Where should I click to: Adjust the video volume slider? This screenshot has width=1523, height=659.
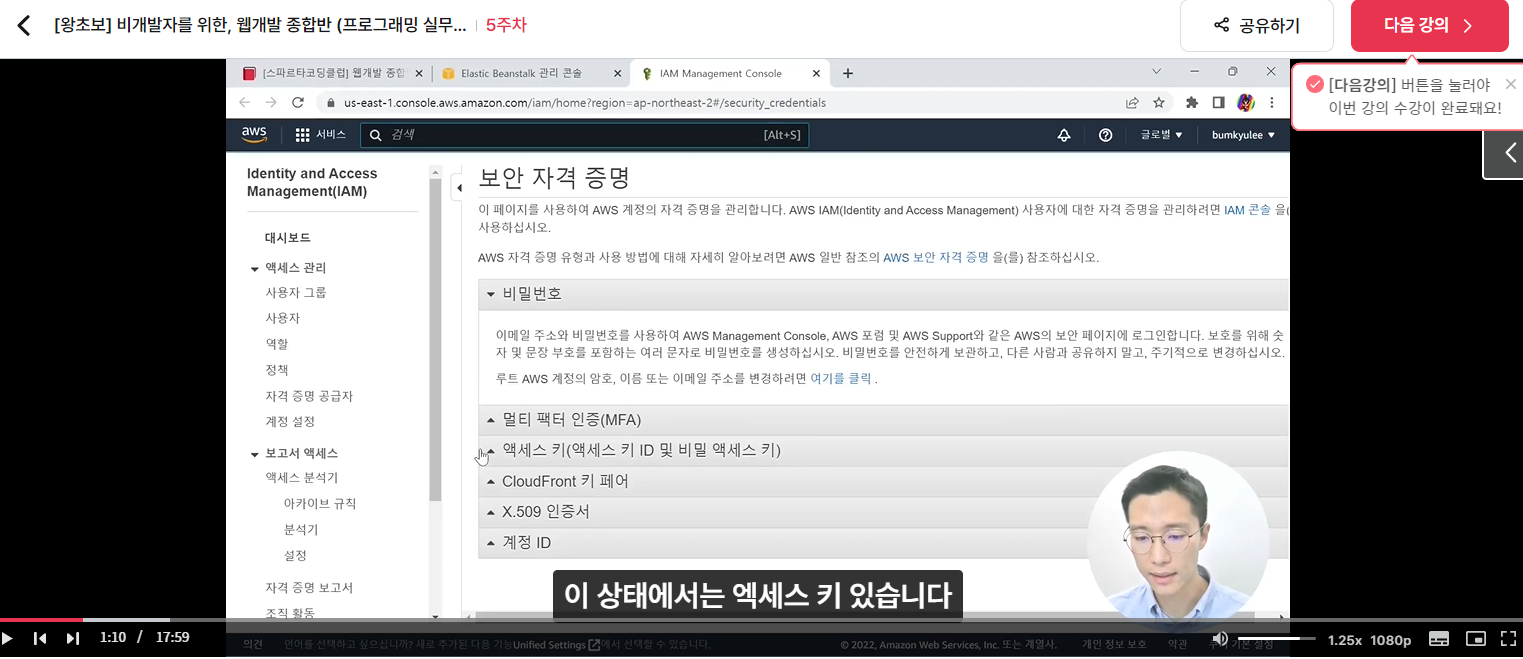pyautogui.click(x=1276, y=638)
